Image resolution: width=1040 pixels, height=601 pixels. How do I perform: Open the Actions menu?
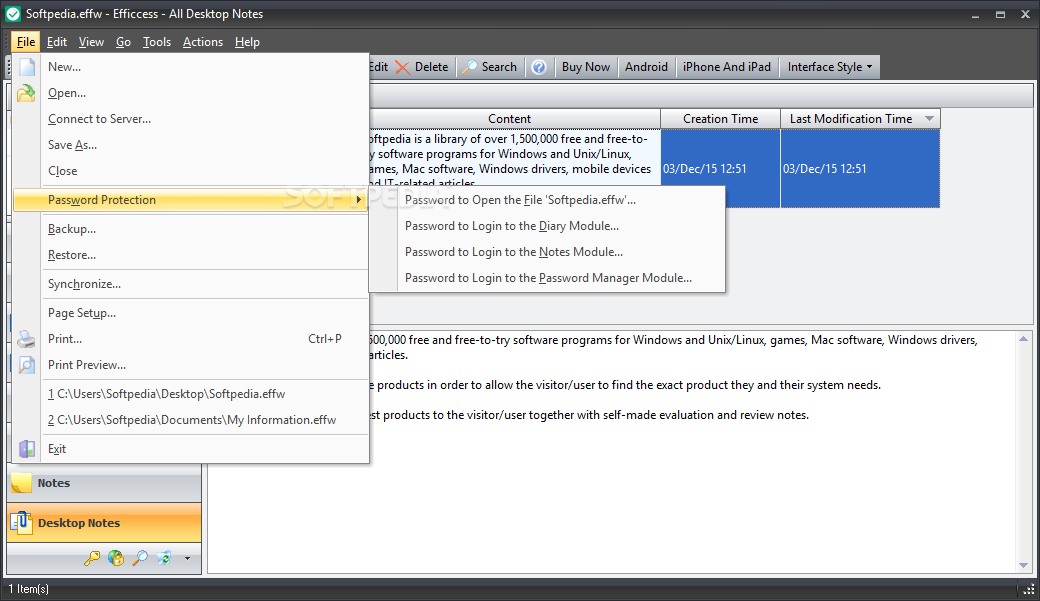pyautogui.click(x=203, y=42)
